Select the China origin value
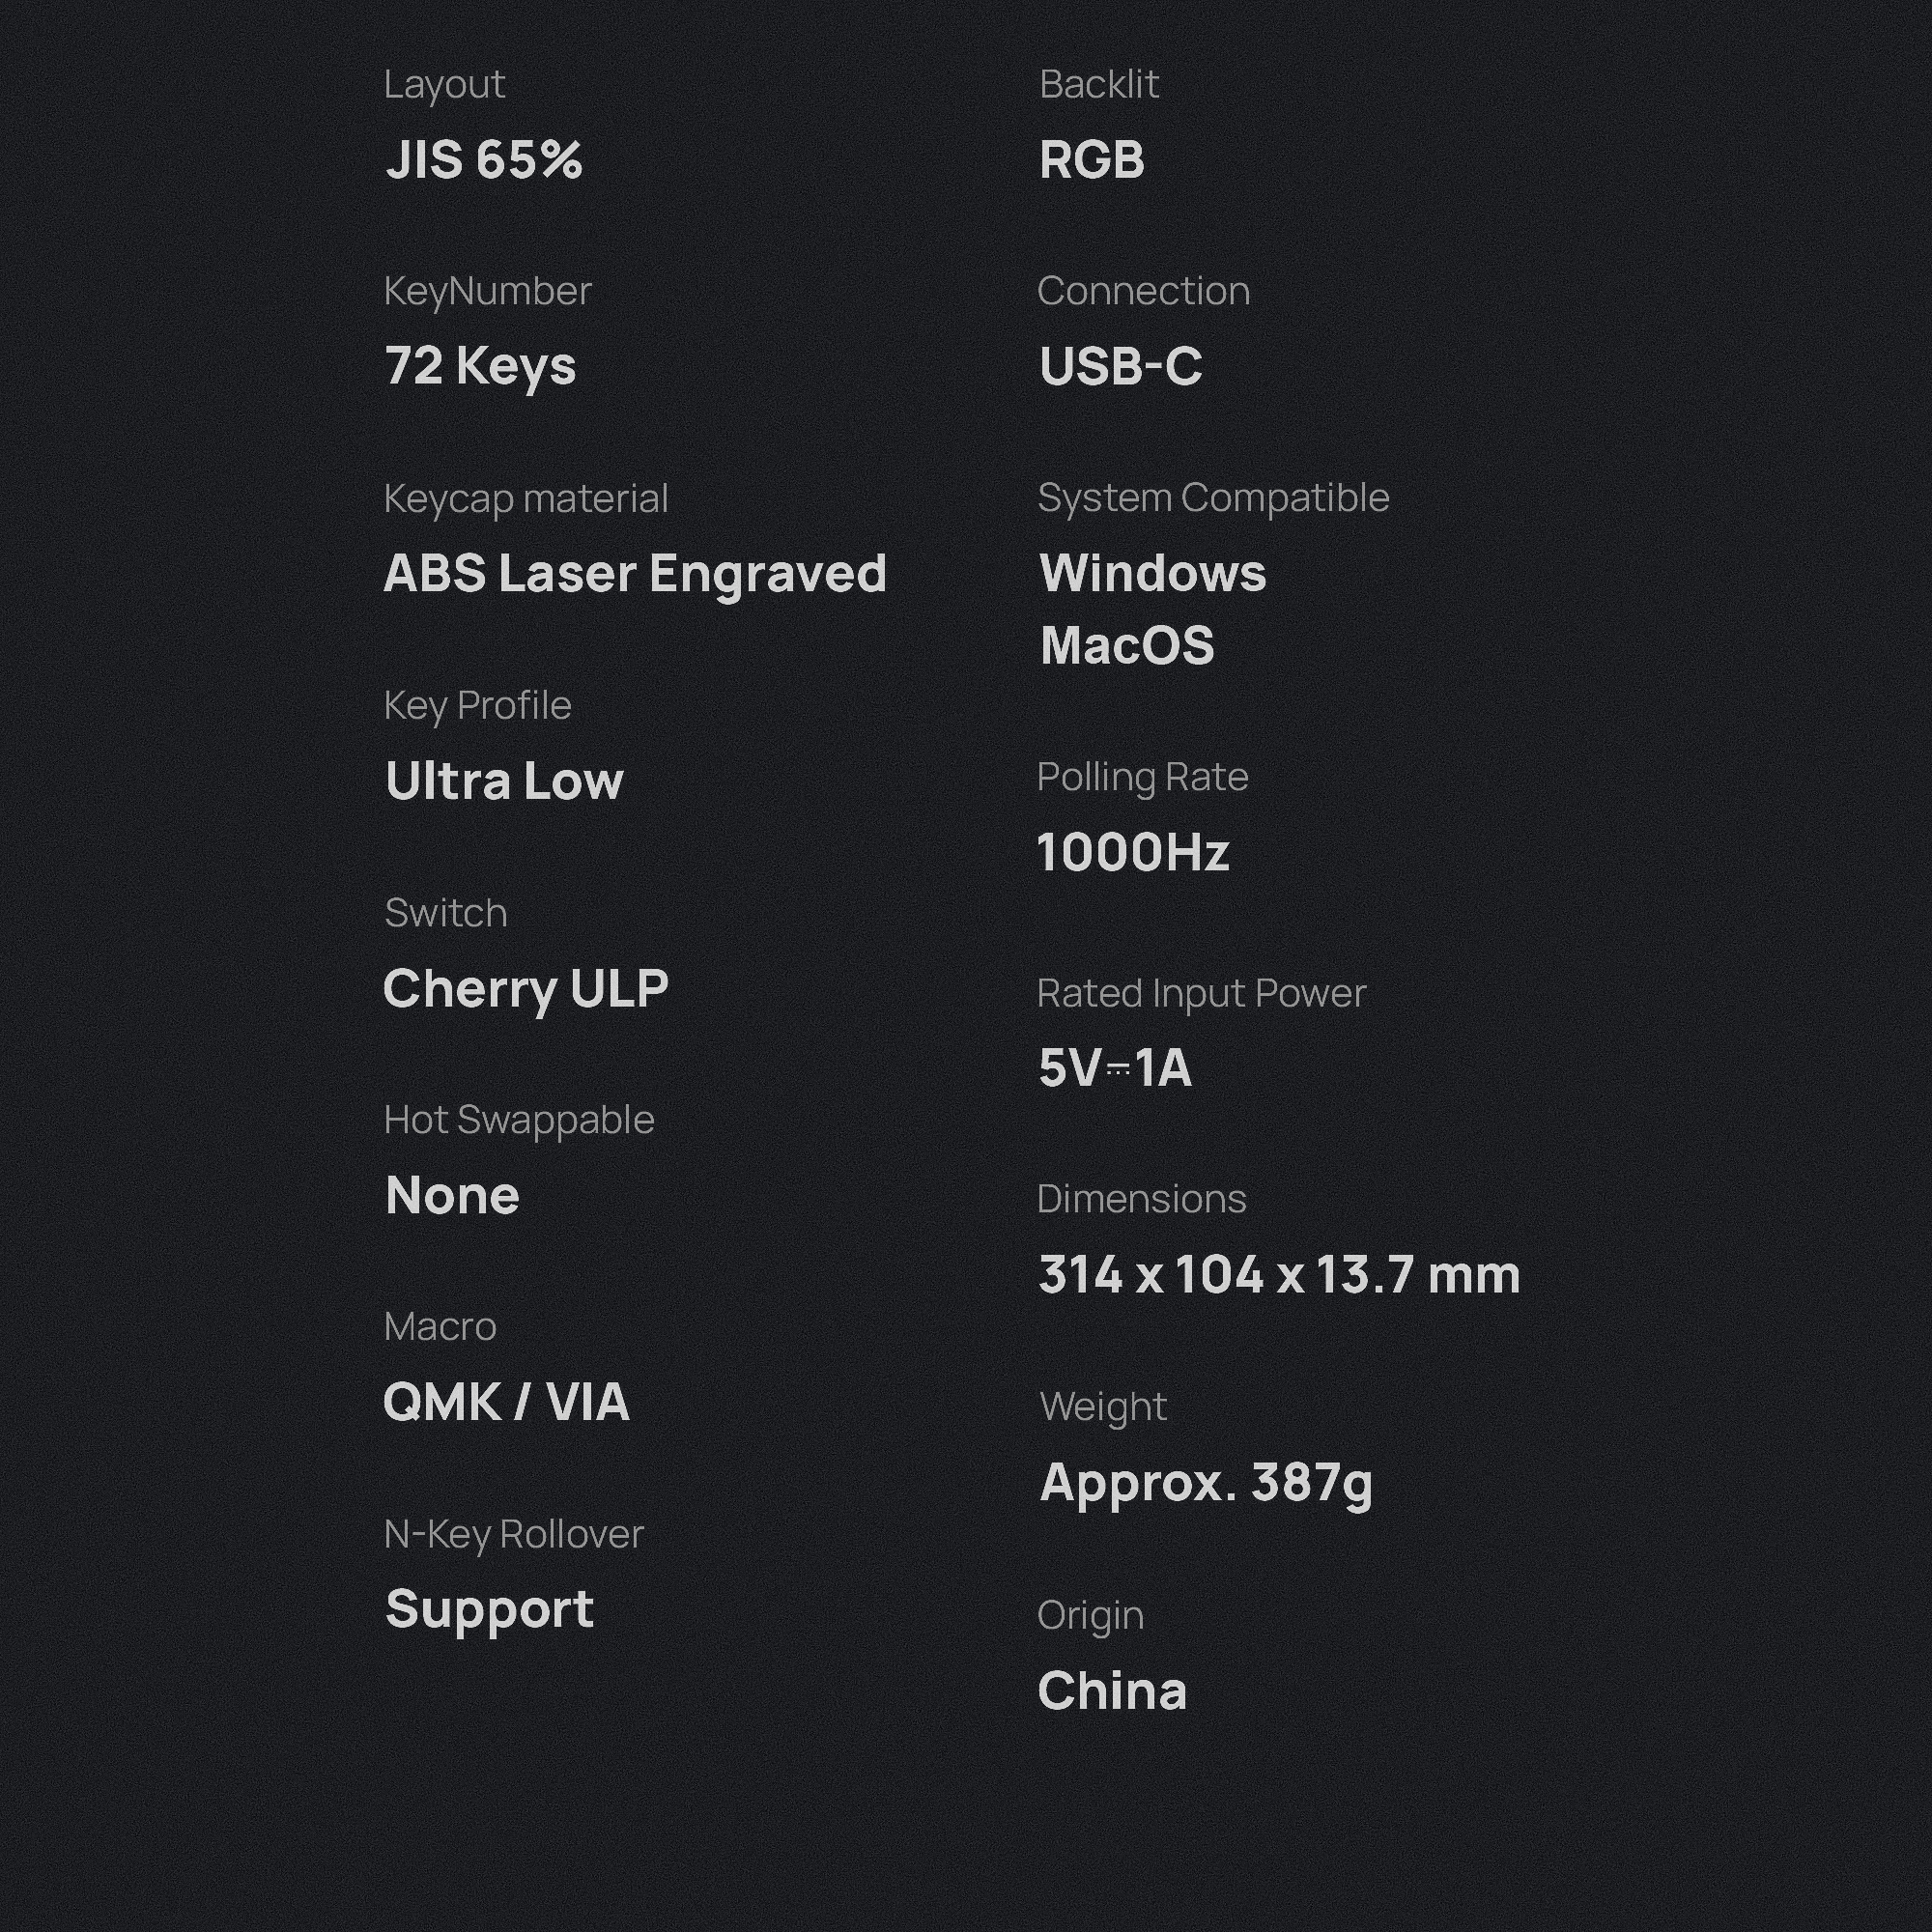The width and height of the screenshot is (1932, 1932). 1112,1691
